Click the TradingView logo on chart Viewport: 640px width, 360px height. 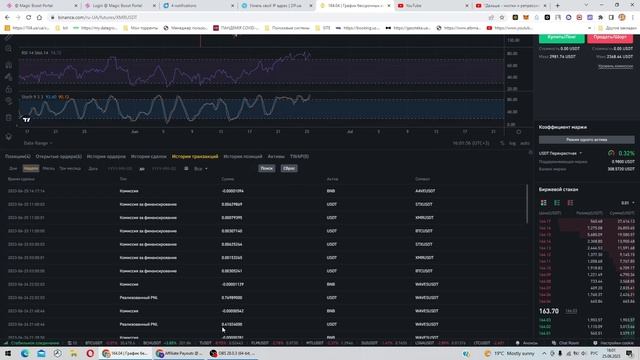coord(27,120)
